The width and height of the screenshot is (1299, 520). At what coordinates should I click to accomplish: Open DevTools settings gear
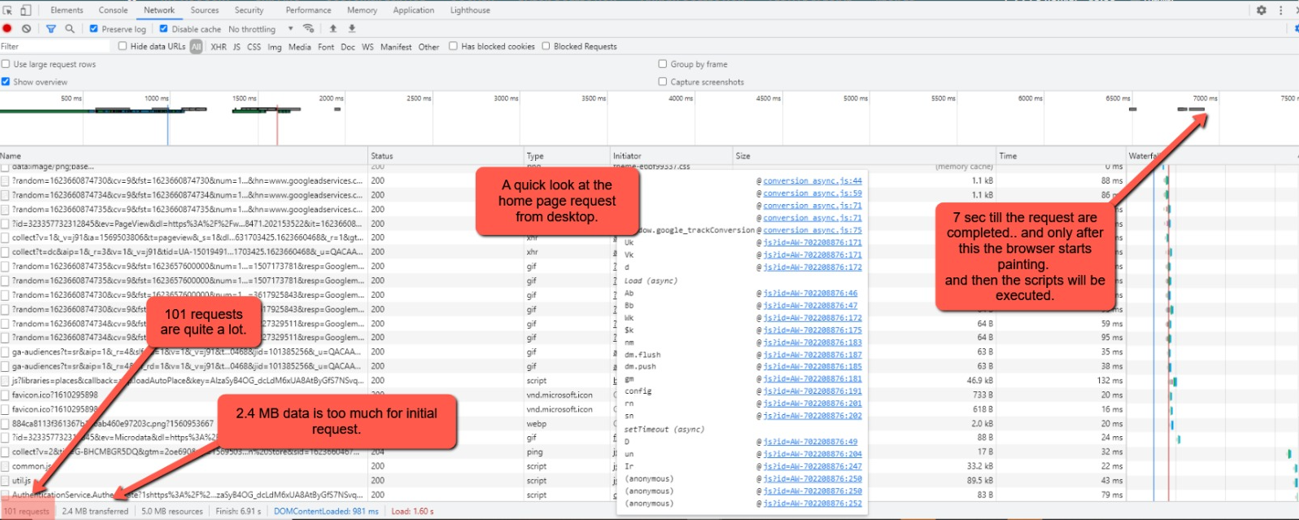pos(1261,10)
